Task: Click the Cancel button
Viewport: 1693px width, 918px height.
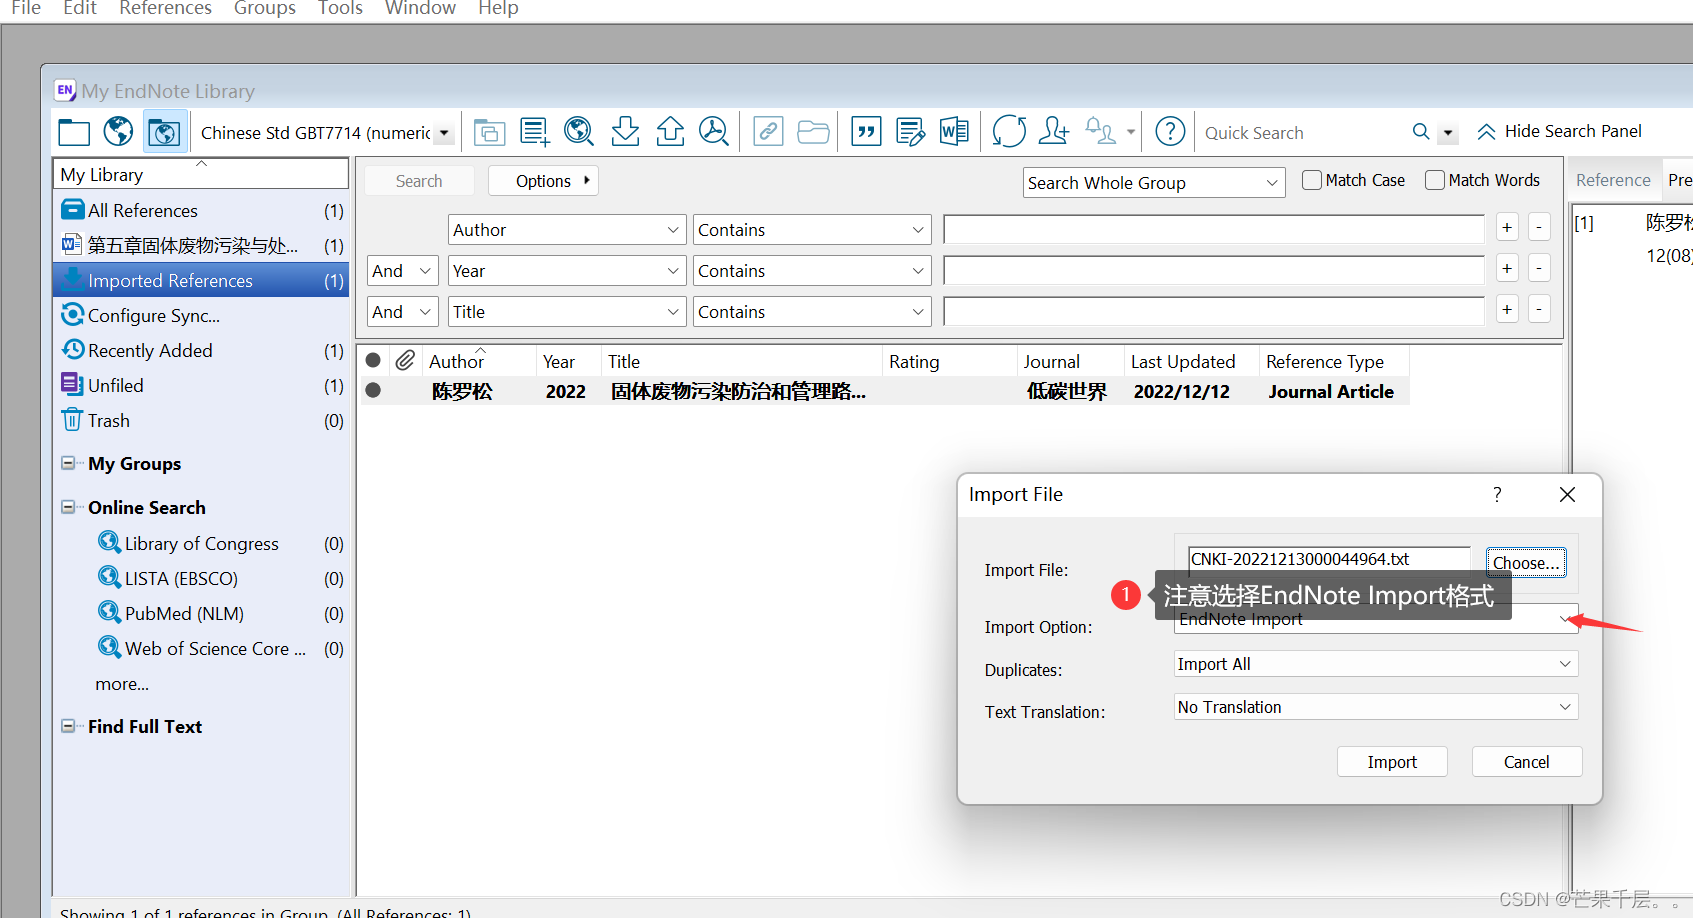Action: [1527, 762]
